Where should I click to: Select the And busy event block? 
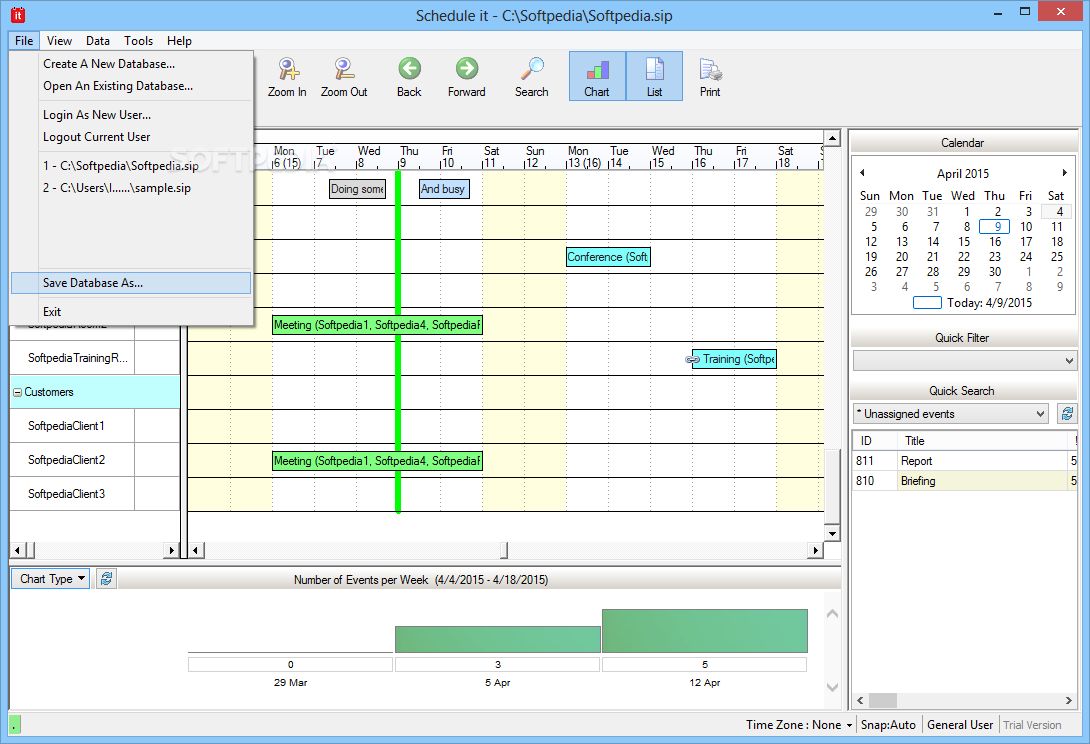click(444, 189)
